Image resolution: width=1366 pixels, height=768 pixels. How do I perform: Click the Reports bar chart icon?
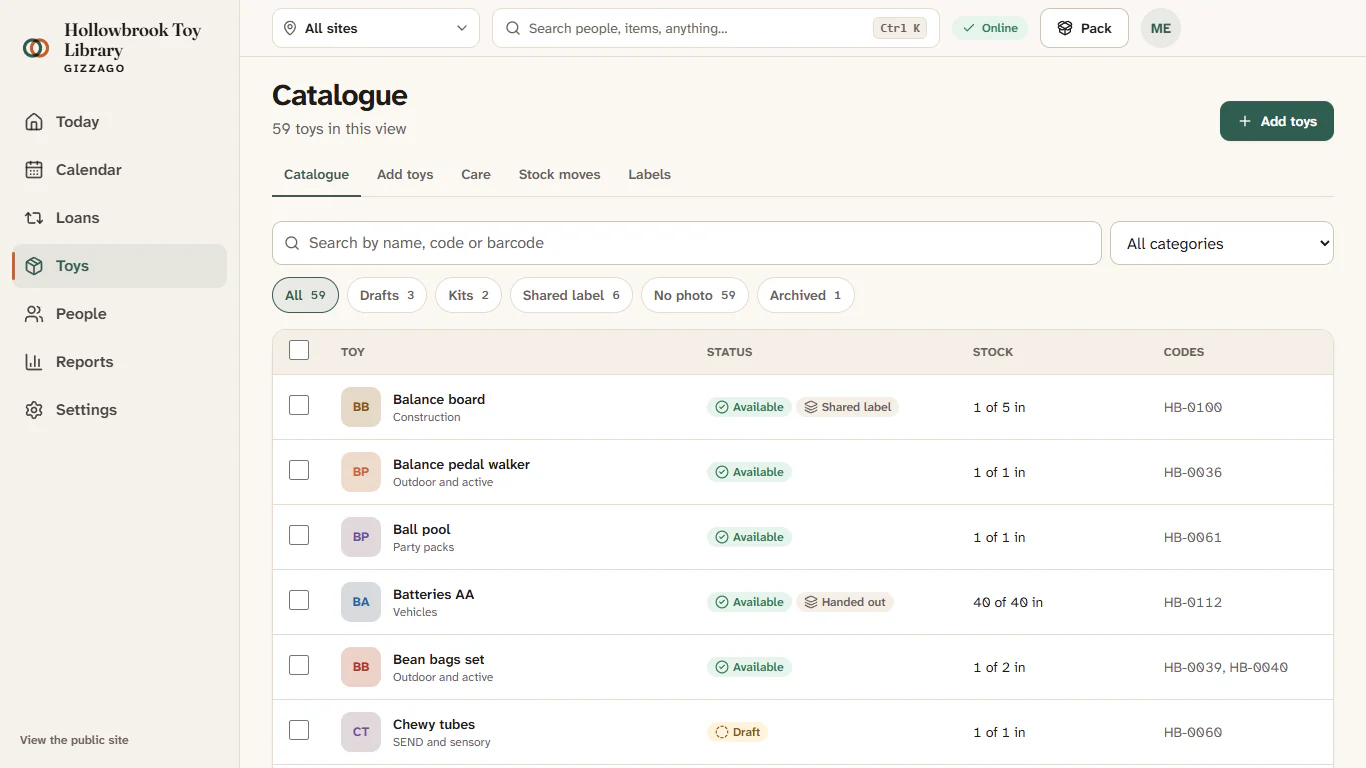[34, 362]
